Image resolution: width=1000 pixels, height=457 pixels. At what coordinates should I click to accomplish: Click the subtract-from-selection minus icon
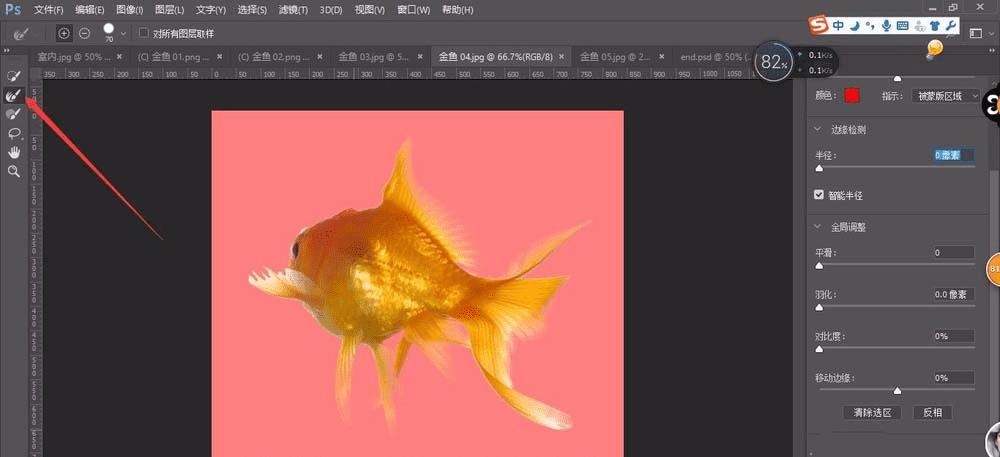[x=84, y=33]
